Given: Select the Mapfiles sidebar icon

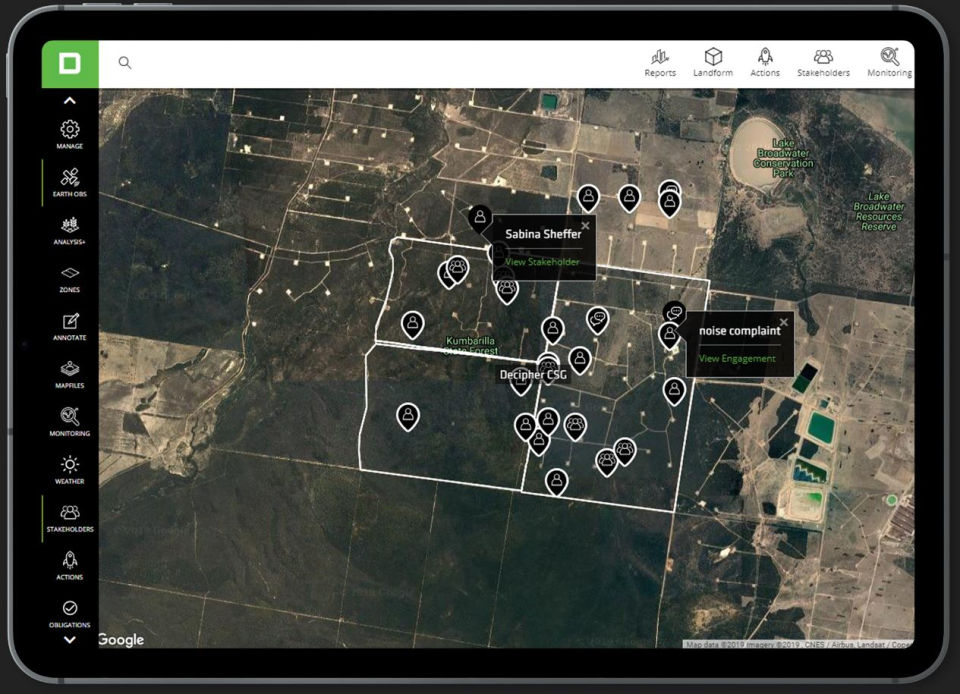Looking at the screenshot, I should click(70, 374).
